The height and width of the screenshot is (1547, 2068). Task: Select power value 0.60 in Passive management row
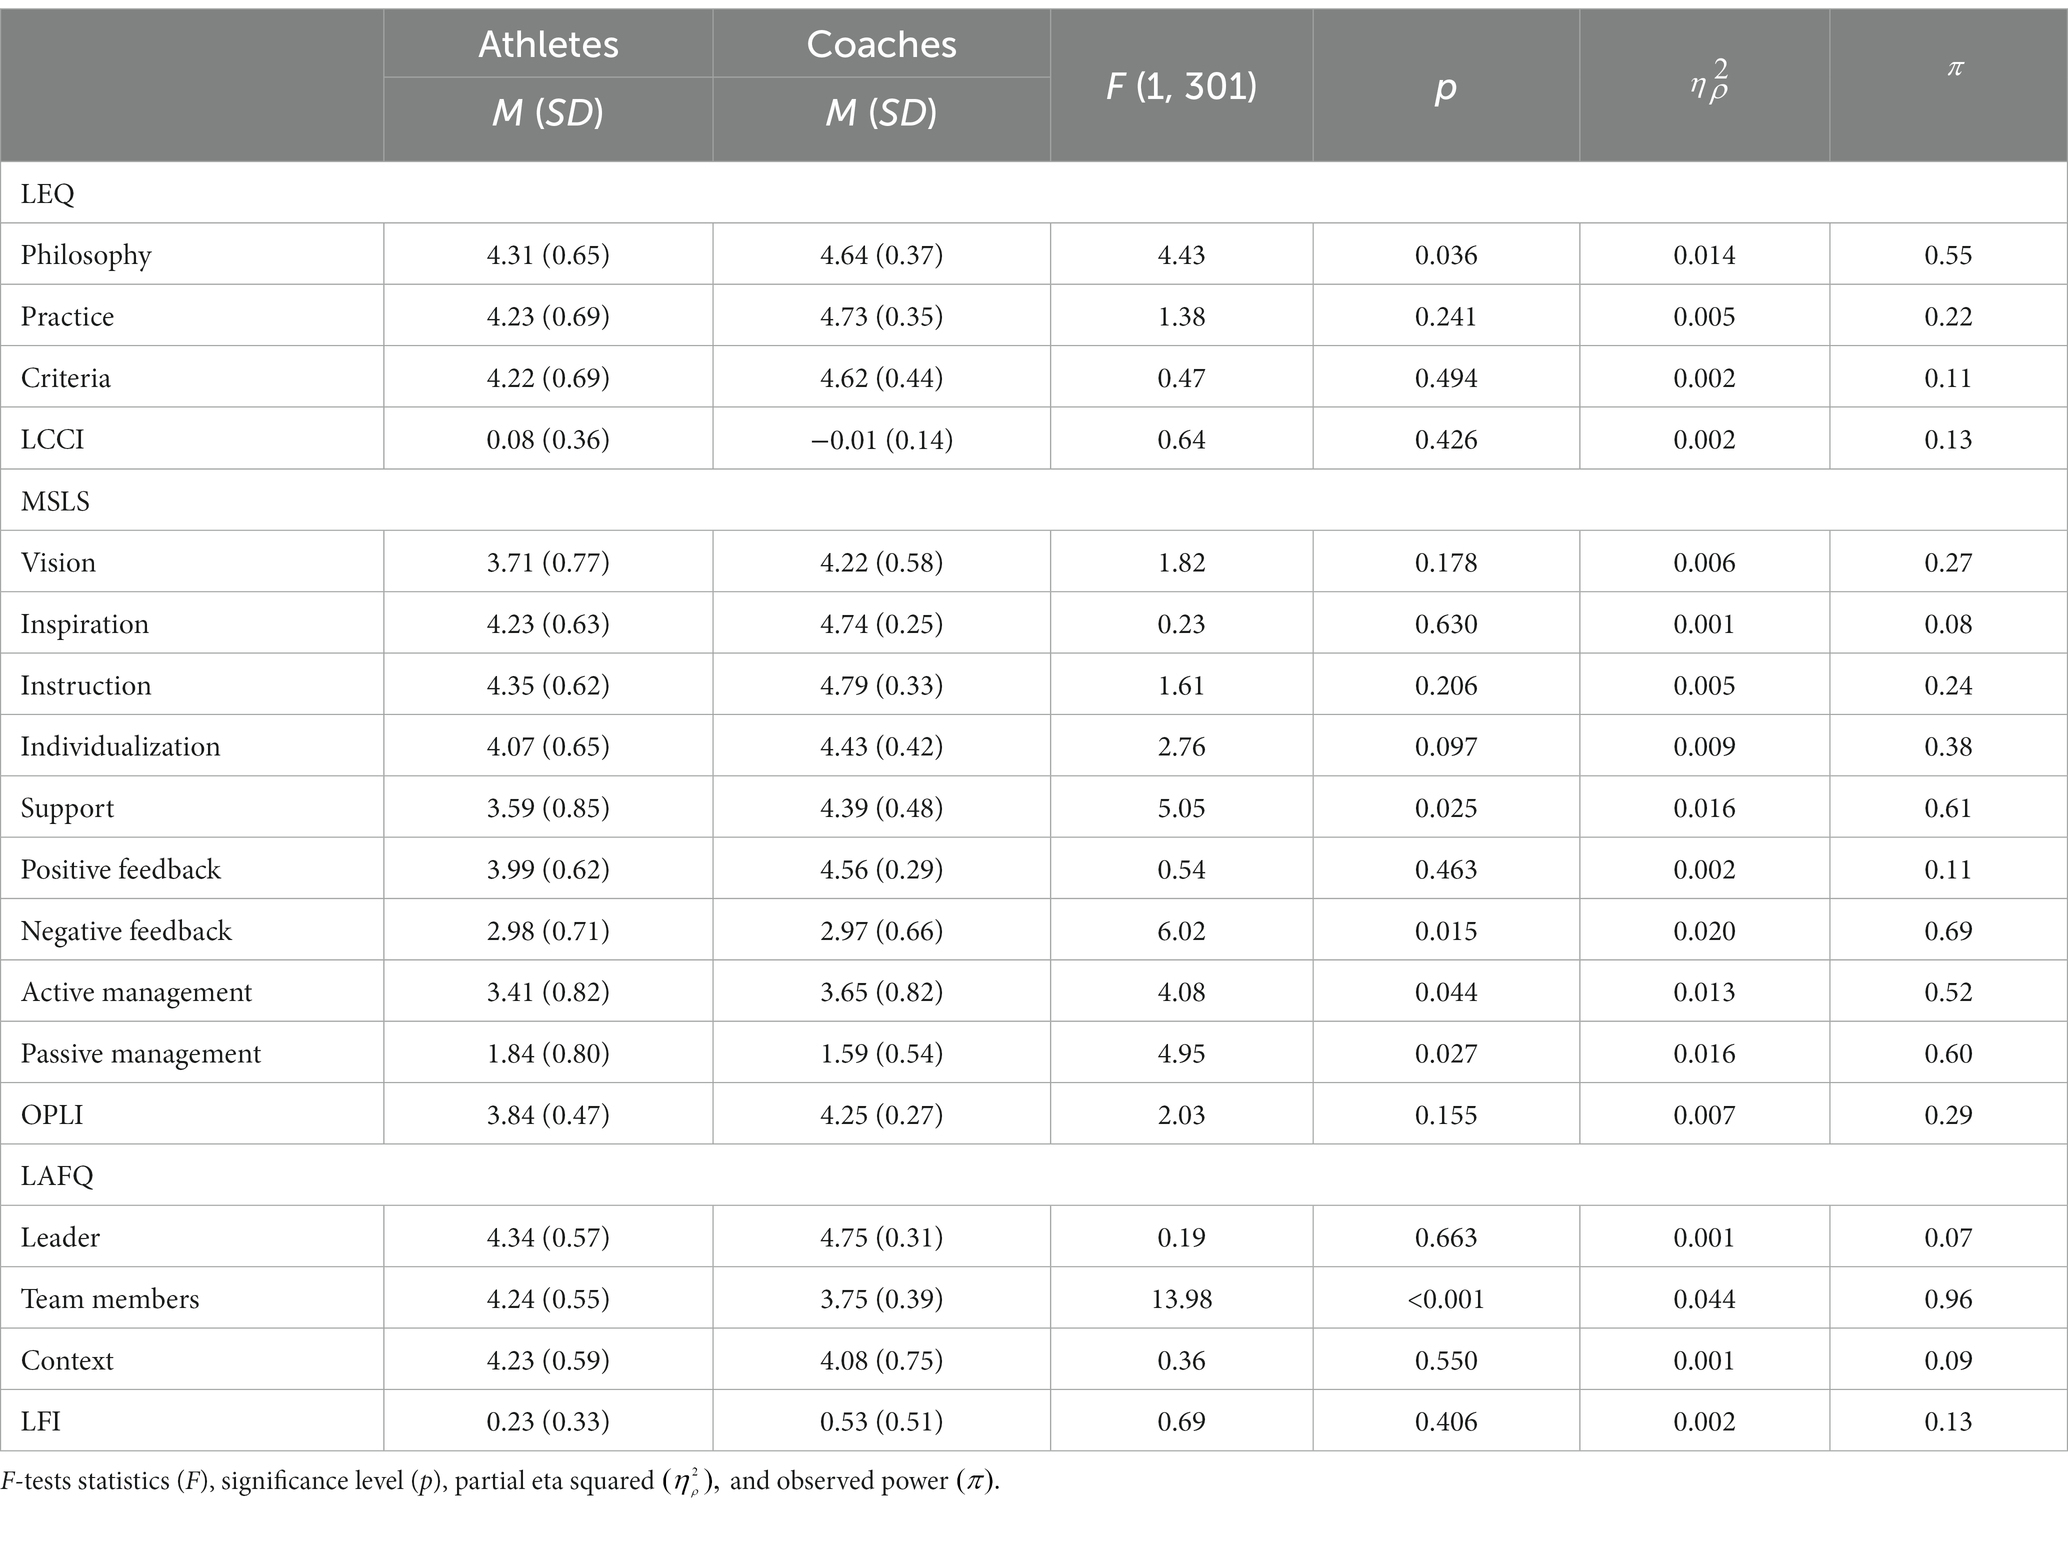tap(1948, 1053)
